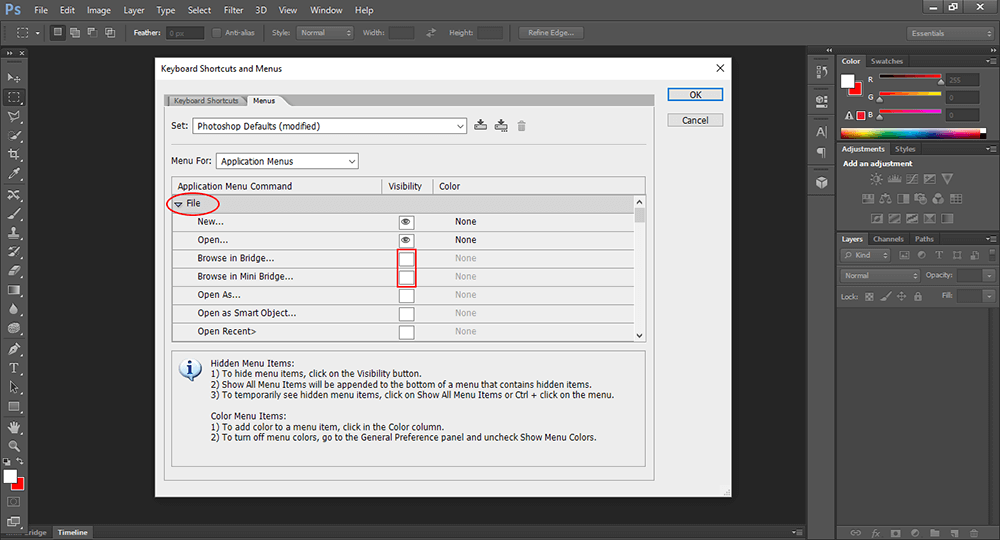
Task: Open the Timeline panel tab at bottom
Action: tap(73, 532)
